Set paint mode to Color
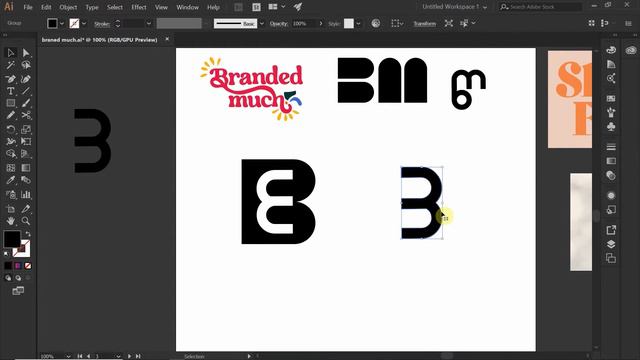This screenshot has height=360, width=640. click(x=8, y=266)
